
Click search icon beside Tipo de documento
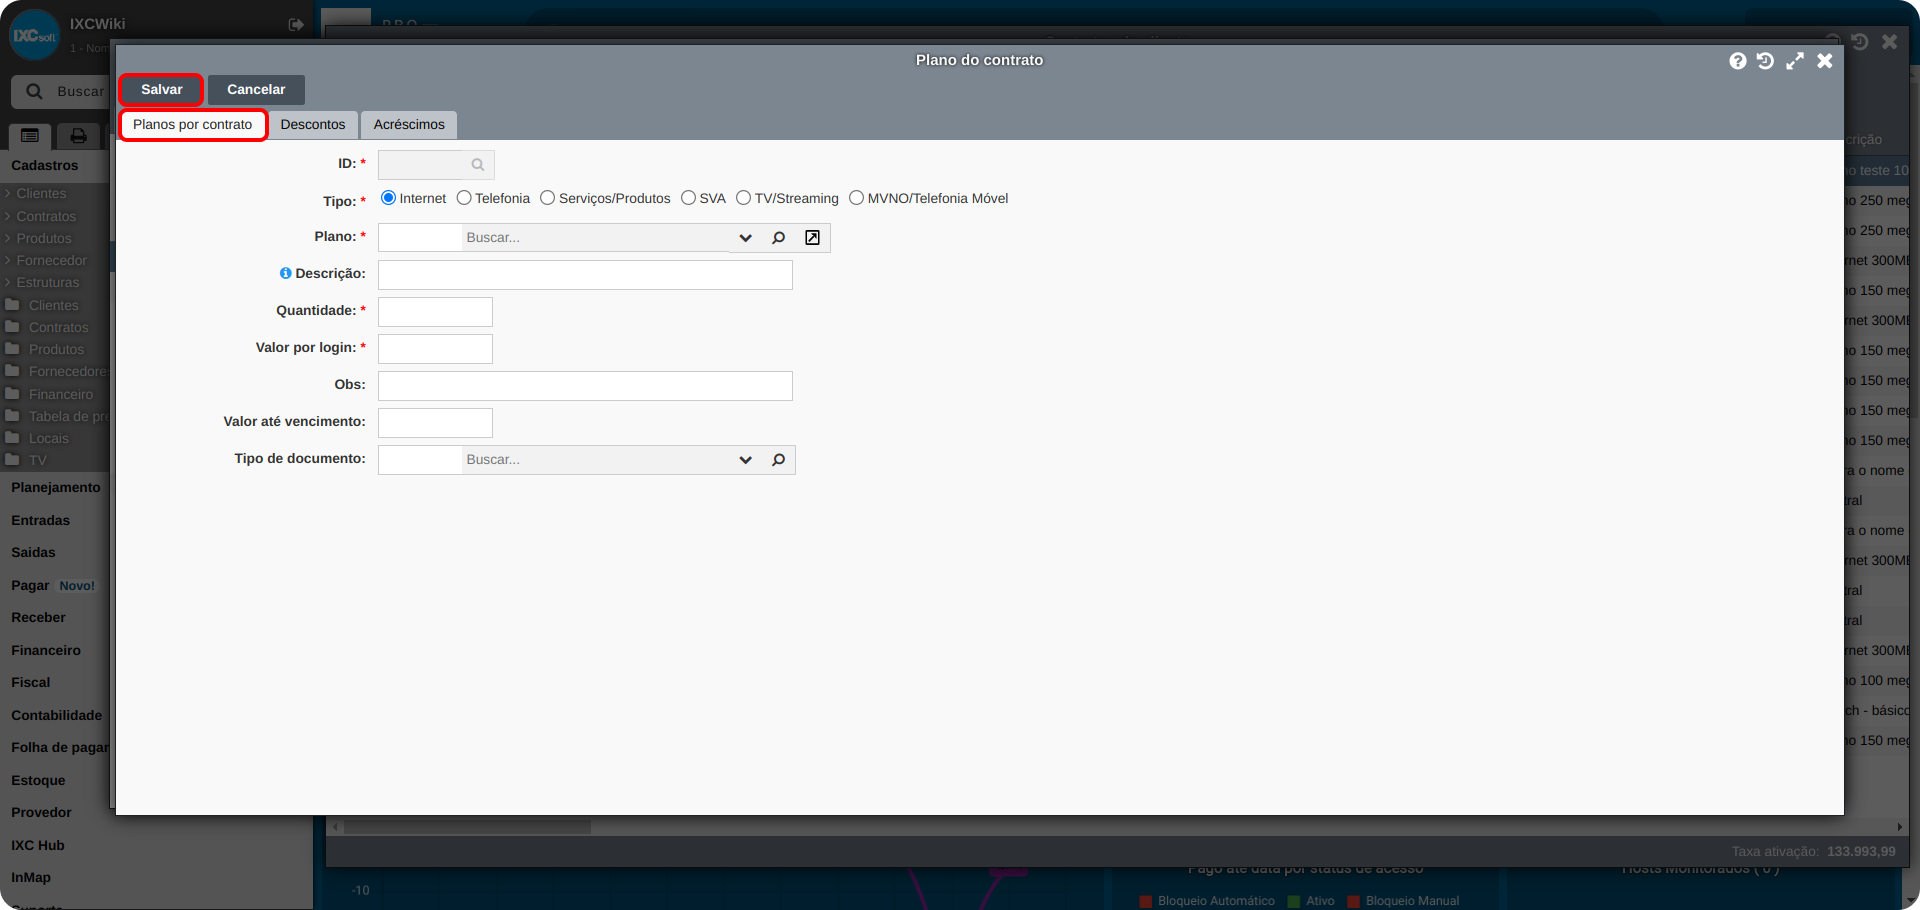(x=778, y=460)
